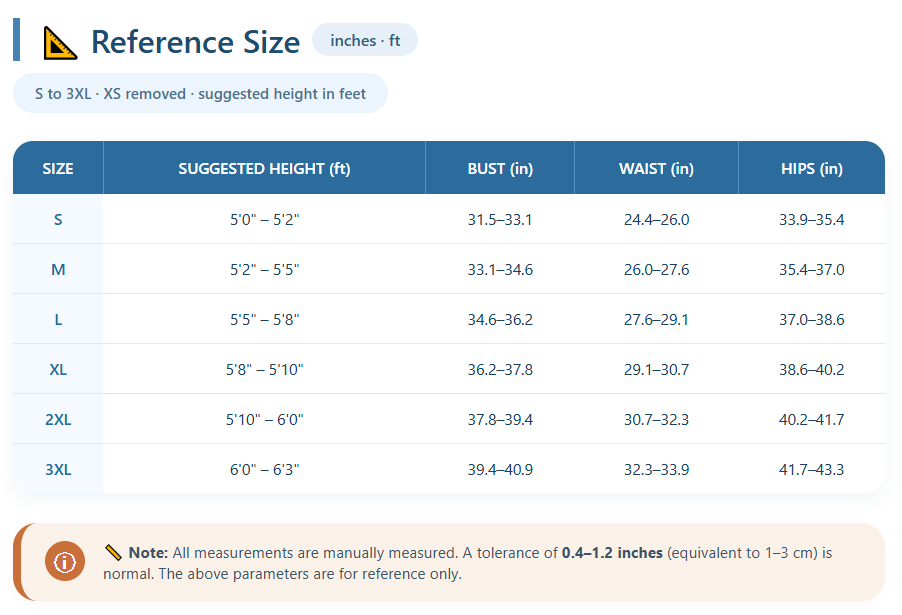Choose the L size row label
The image size is (902, 615).
pyautogui.click(x=58, y=319)
